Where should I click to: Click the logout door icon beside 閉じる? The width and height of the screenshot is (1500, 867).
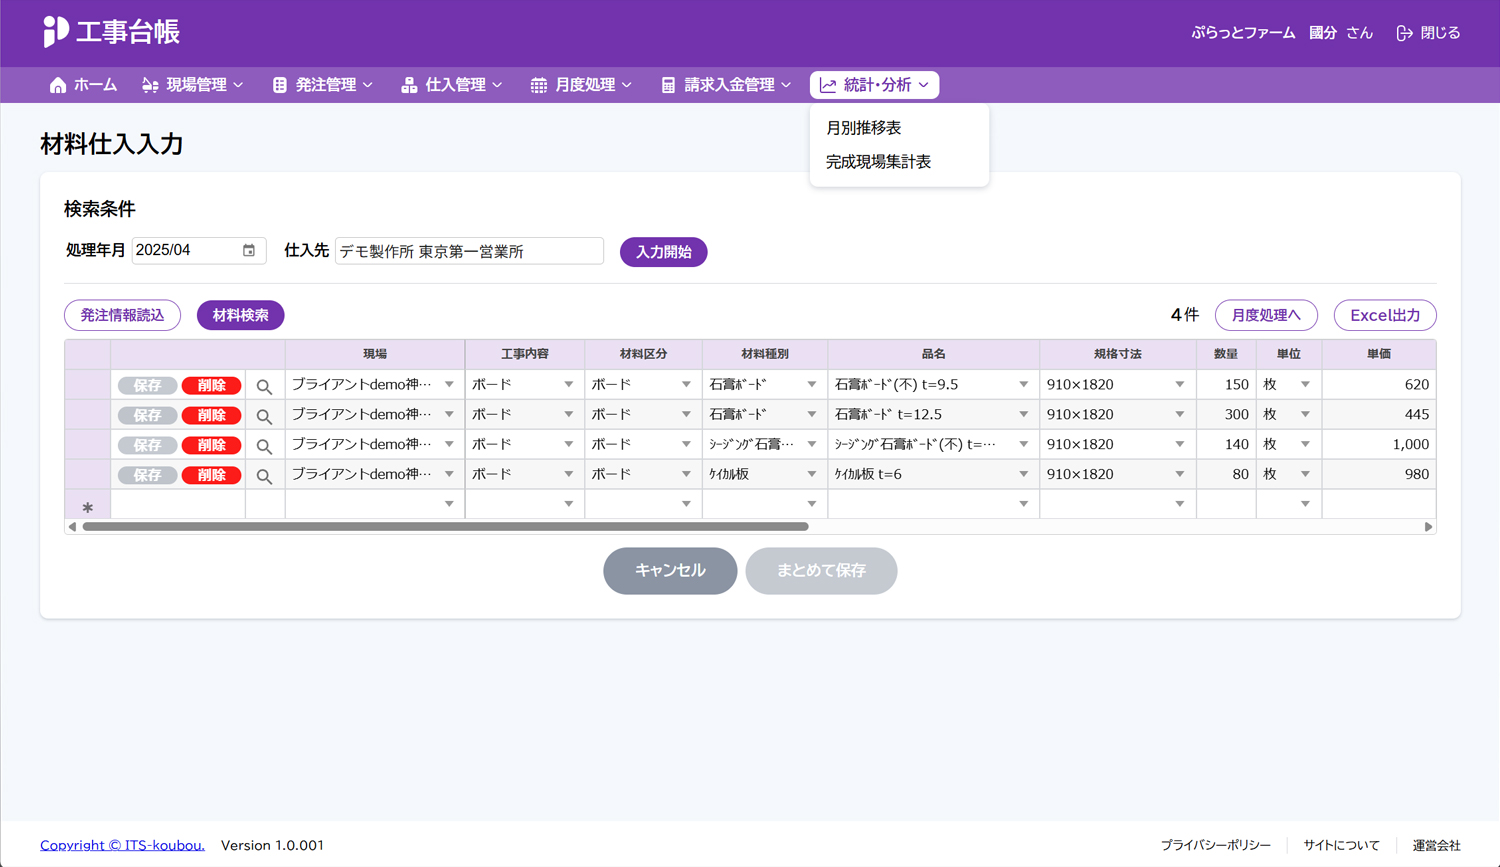(1404, 33)
